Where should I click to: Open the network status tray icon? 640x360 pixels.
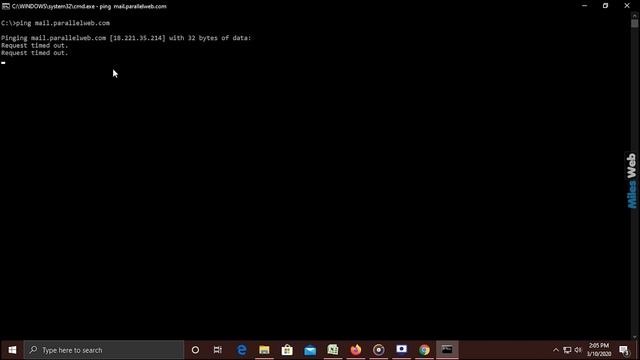pos(567,350)
